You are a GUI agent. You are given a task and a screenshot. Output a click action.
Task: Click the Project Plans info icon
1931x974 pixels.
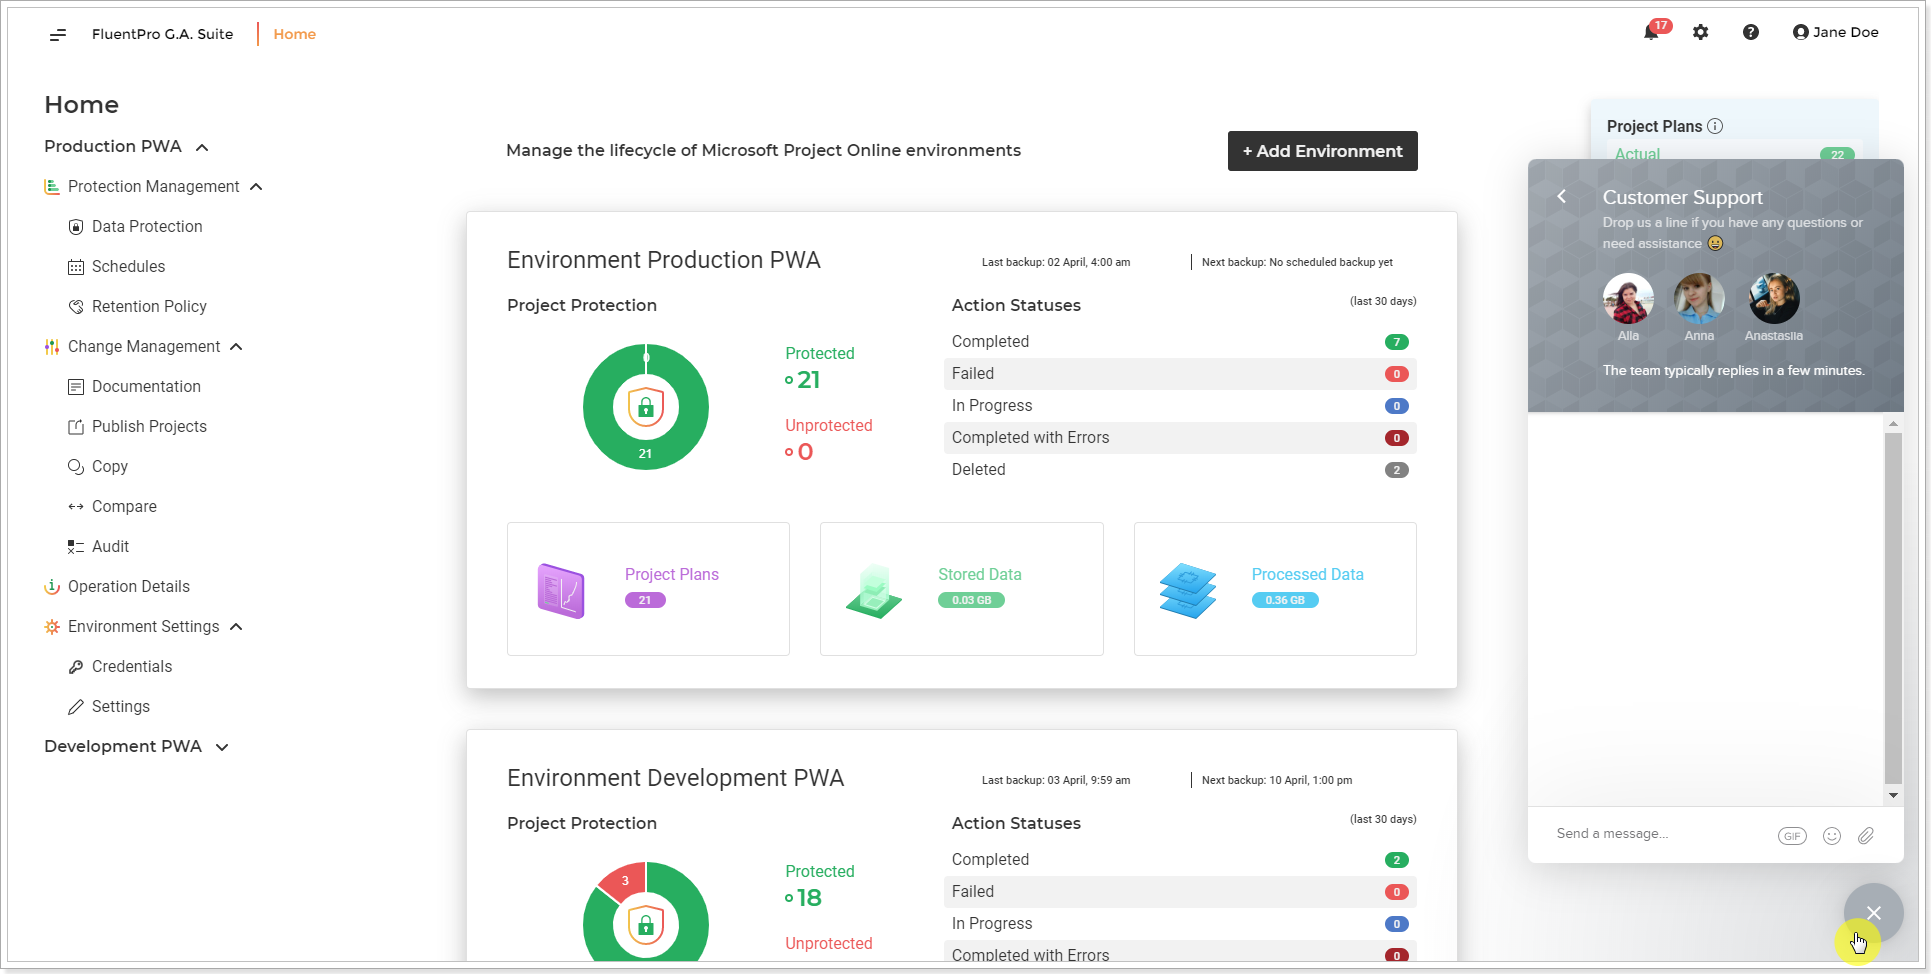[x=1715, y=126]
